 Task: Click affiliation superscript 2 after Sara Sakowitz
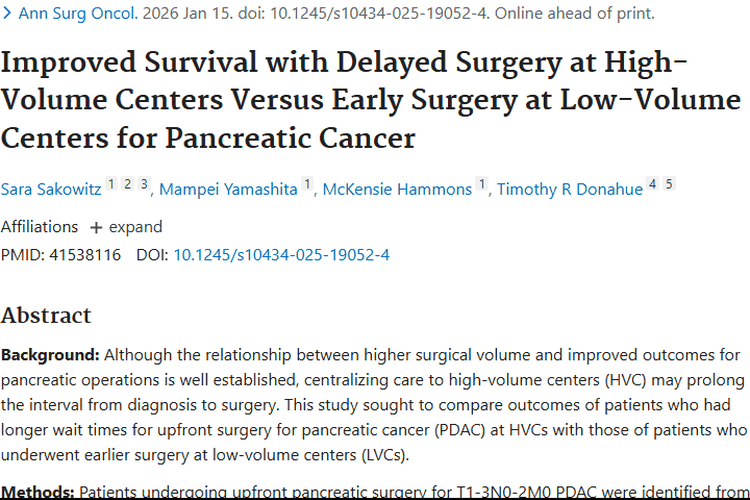coord(128,184)
